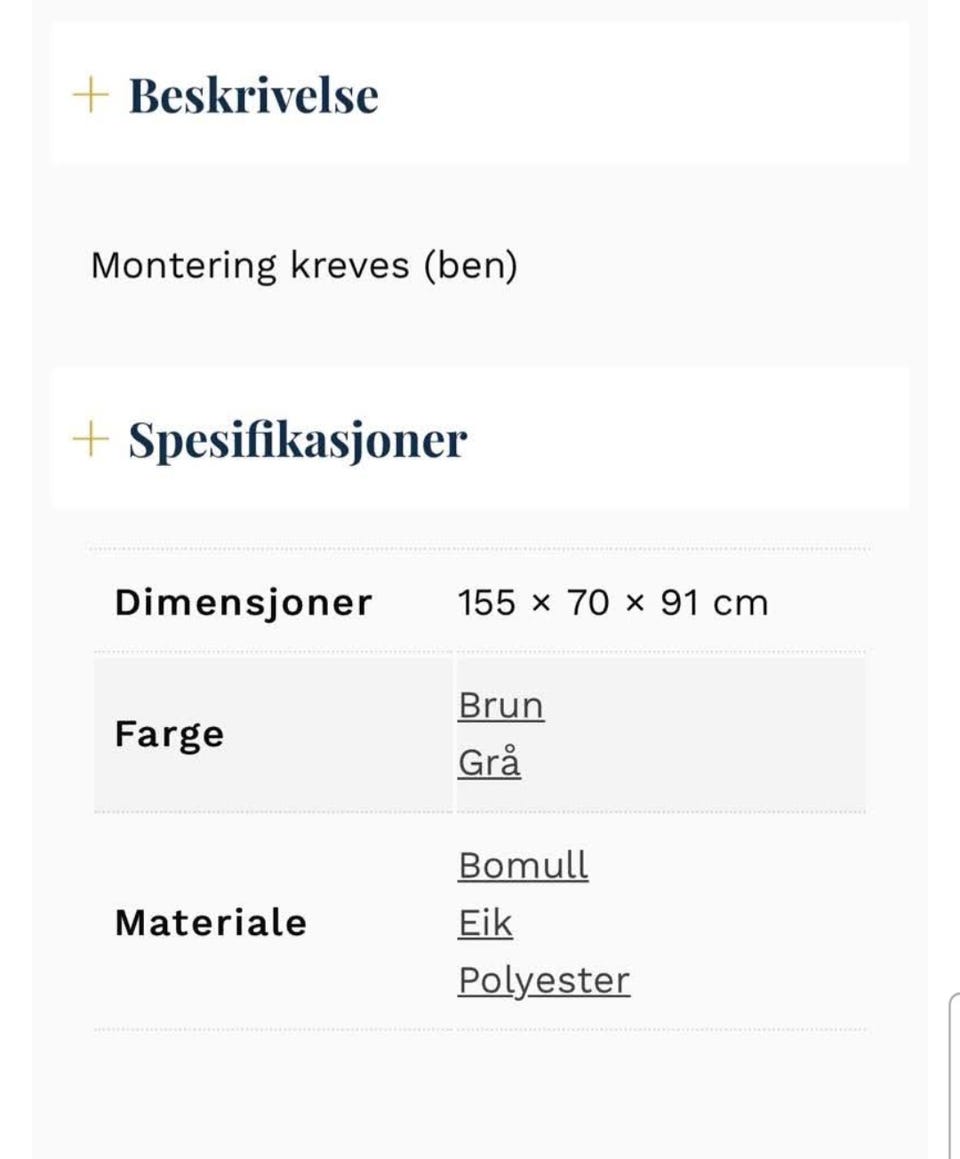The width and height of the screenshot is (960, 1159).
Task: Click the Farge row label
Action: [169, 733]
